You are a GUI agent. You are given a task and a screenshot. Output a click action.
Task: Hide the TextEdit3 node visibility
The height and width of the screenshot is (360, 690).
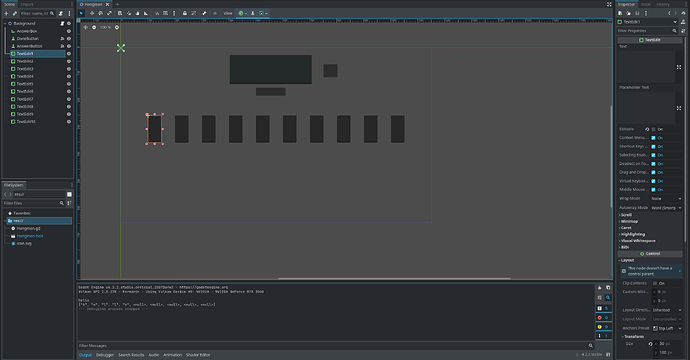pyautogui.click(x=69, y=69)
